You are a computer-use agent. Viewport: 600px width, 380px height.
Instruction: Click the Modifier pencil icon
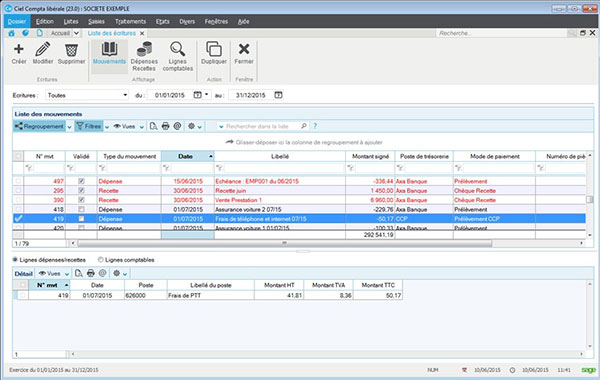(x=42, y=49)
